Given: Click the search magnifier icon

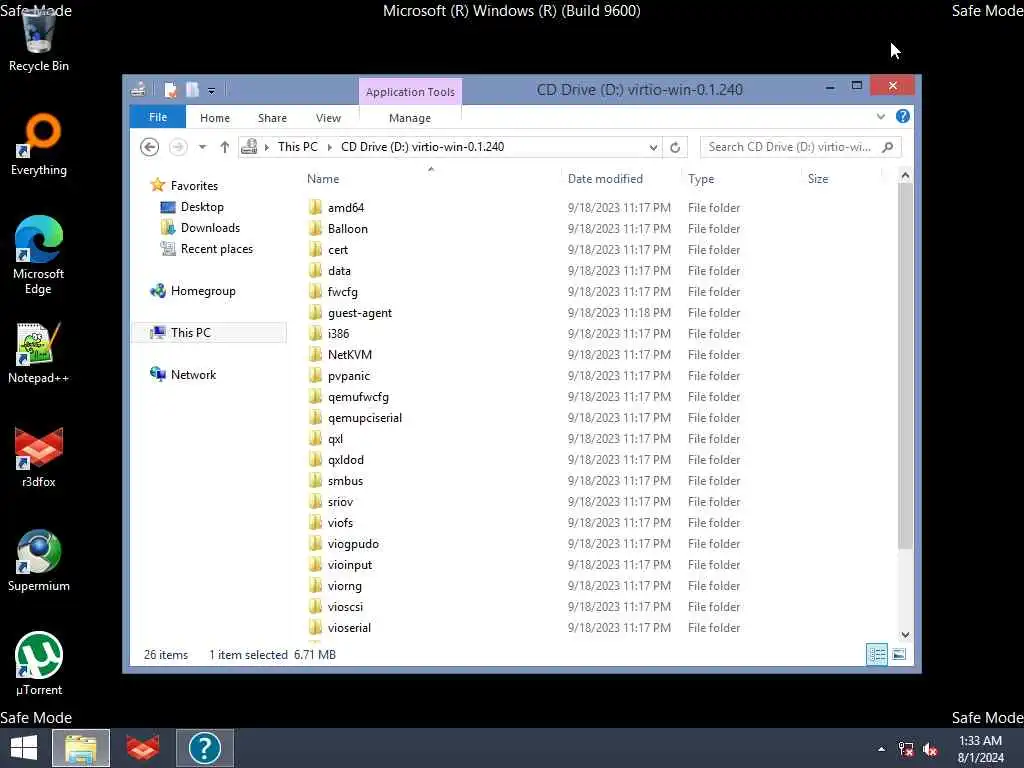Looking at the screenshot, I should pos(888,147).
